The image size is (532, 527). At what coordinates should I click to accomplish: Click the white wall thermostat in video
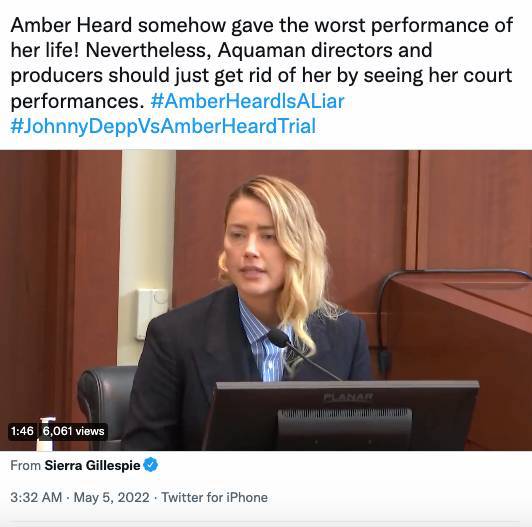[152, 314]
